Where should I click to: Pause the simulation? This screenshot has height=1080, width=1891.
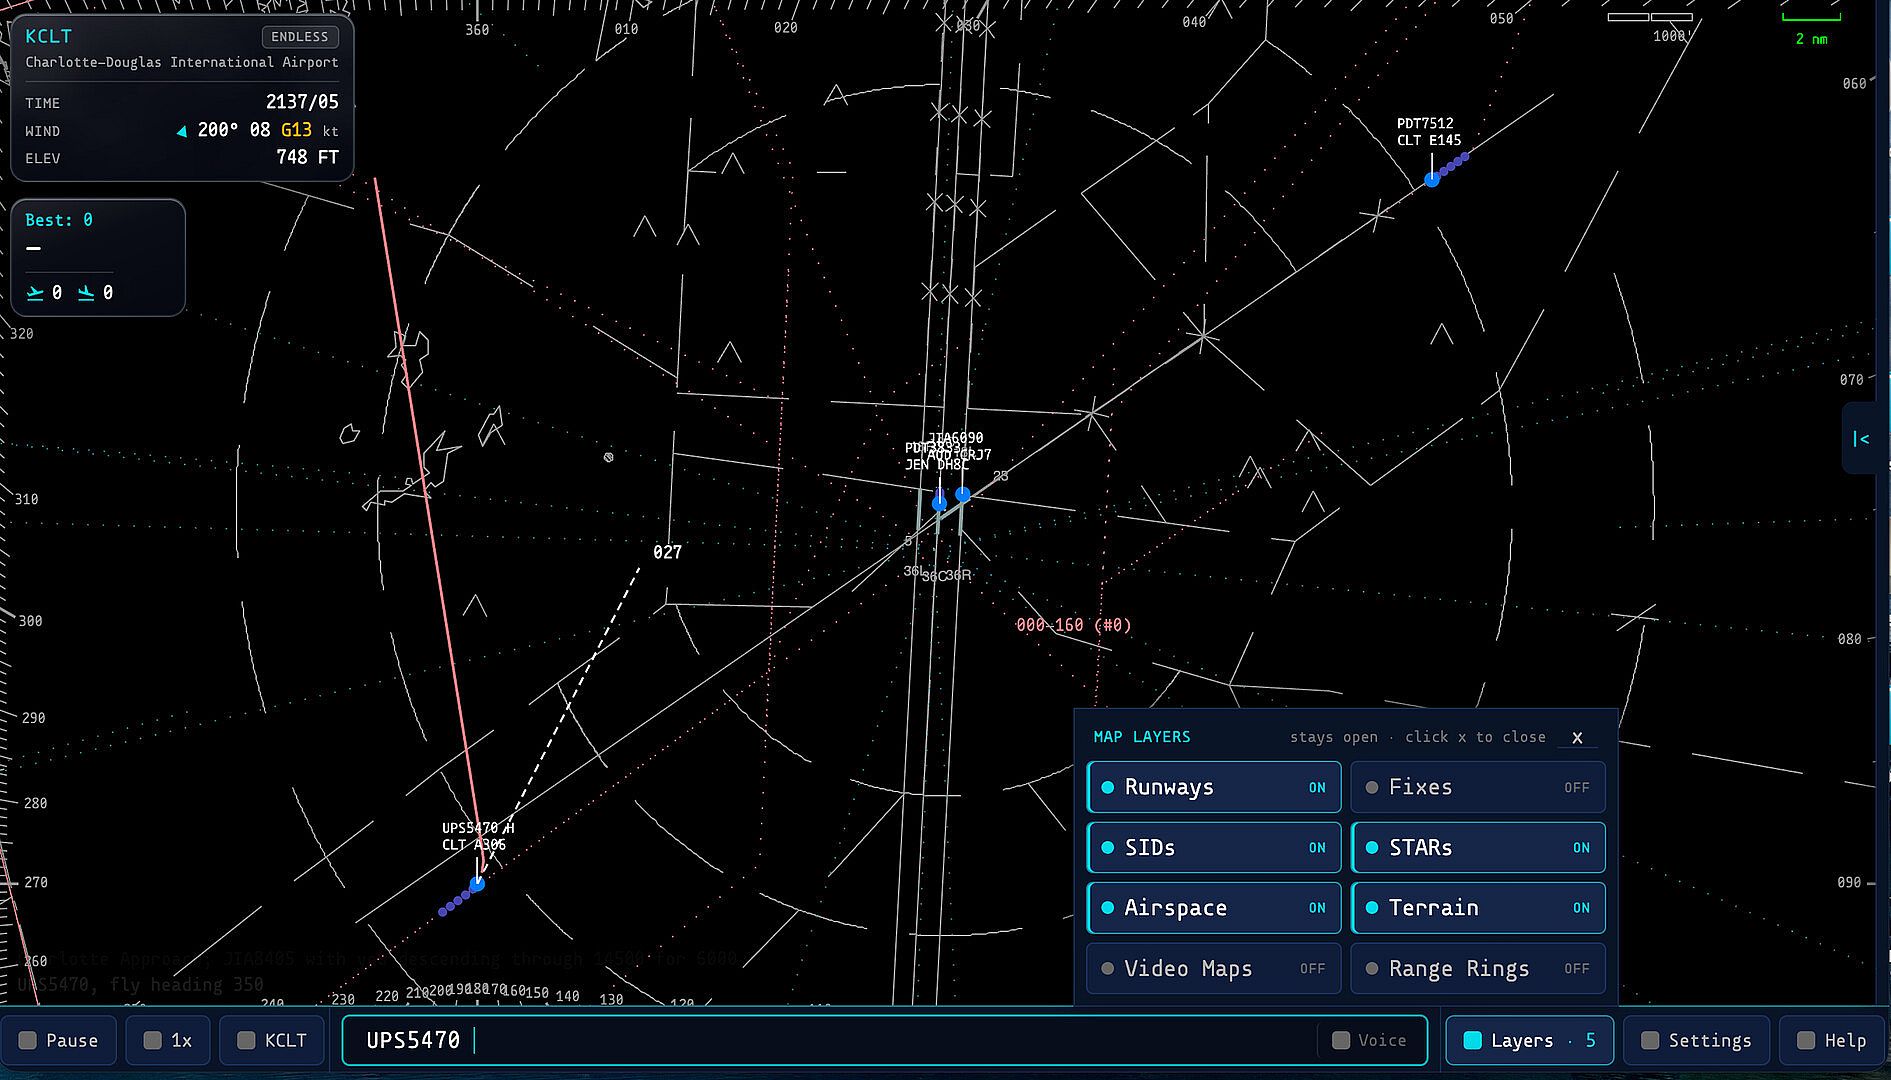[59, 1040]
